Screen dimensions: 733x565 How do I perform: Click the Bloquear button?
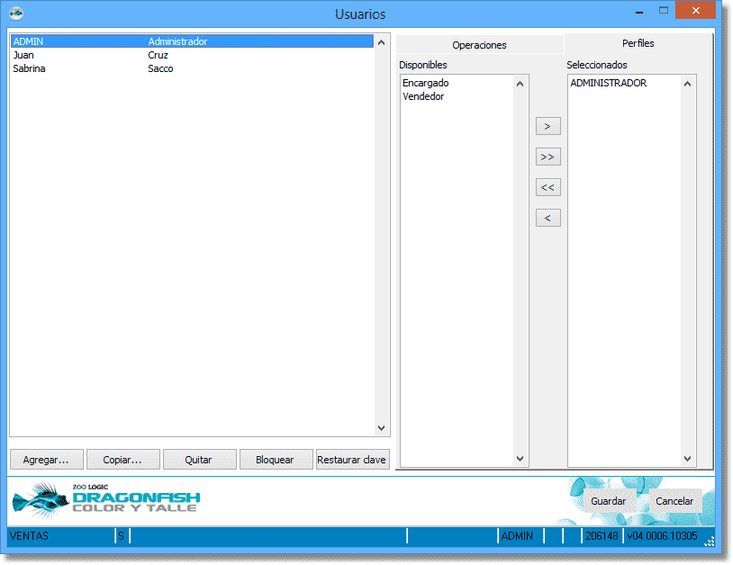(275, 460)
